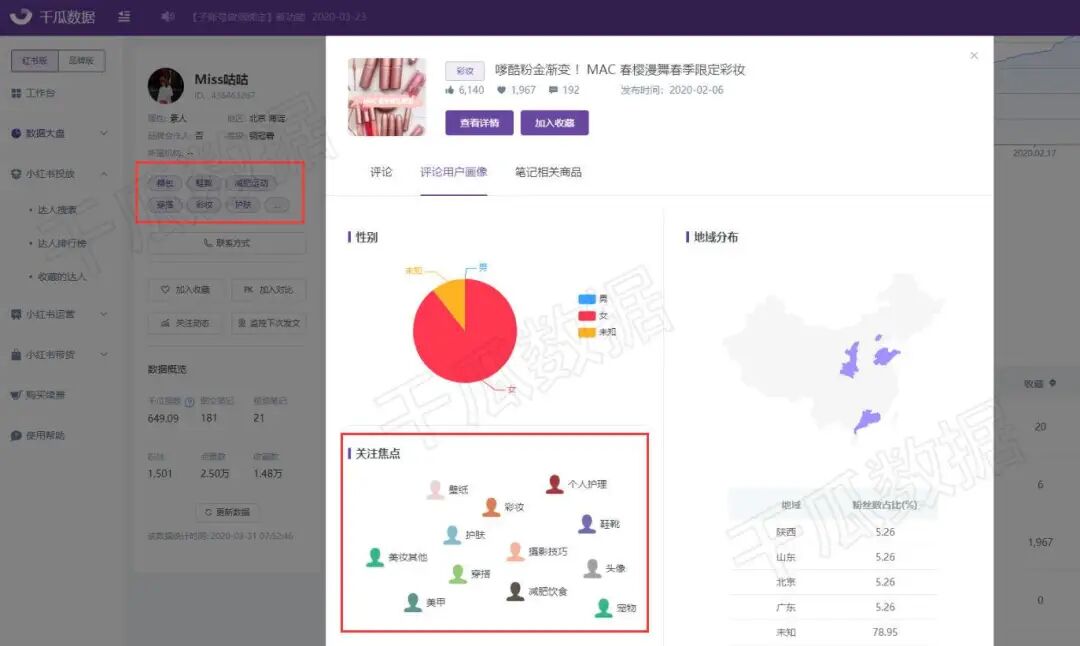1080x646 pixels.
Task: Click the 购买续费 cart icon
Action: click(x=16, y=395)
